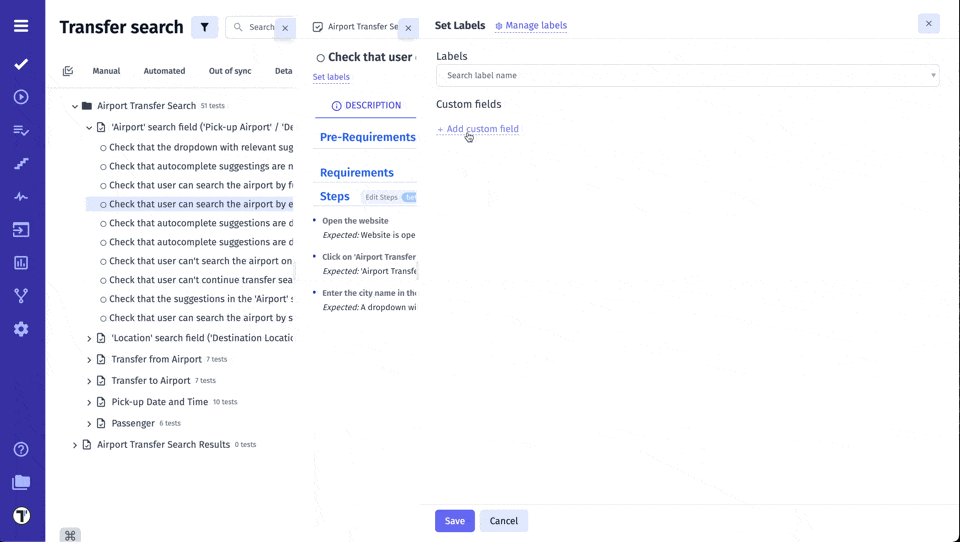Open the Labels search dropdown
The height and width of the screenshot is (542, 960).
click(x=687, y=76)
